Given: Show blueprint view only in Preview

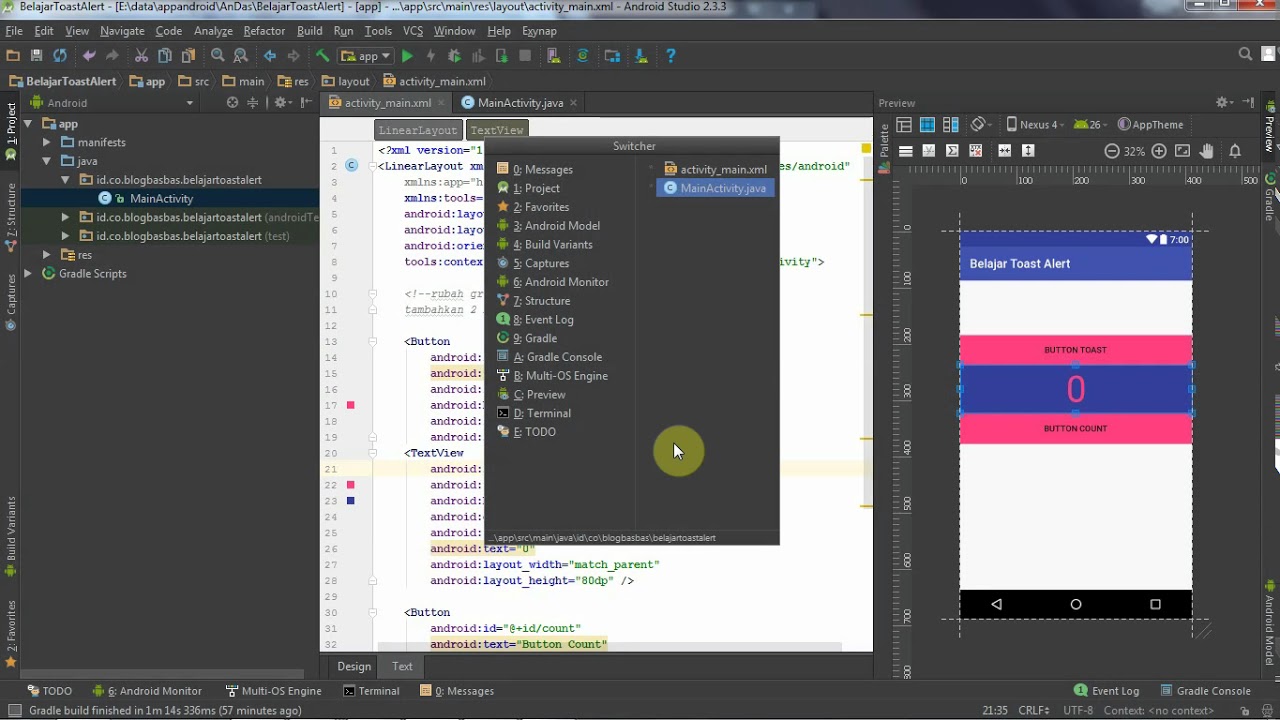Looking at the screenshot, I should tap(927, 125).
